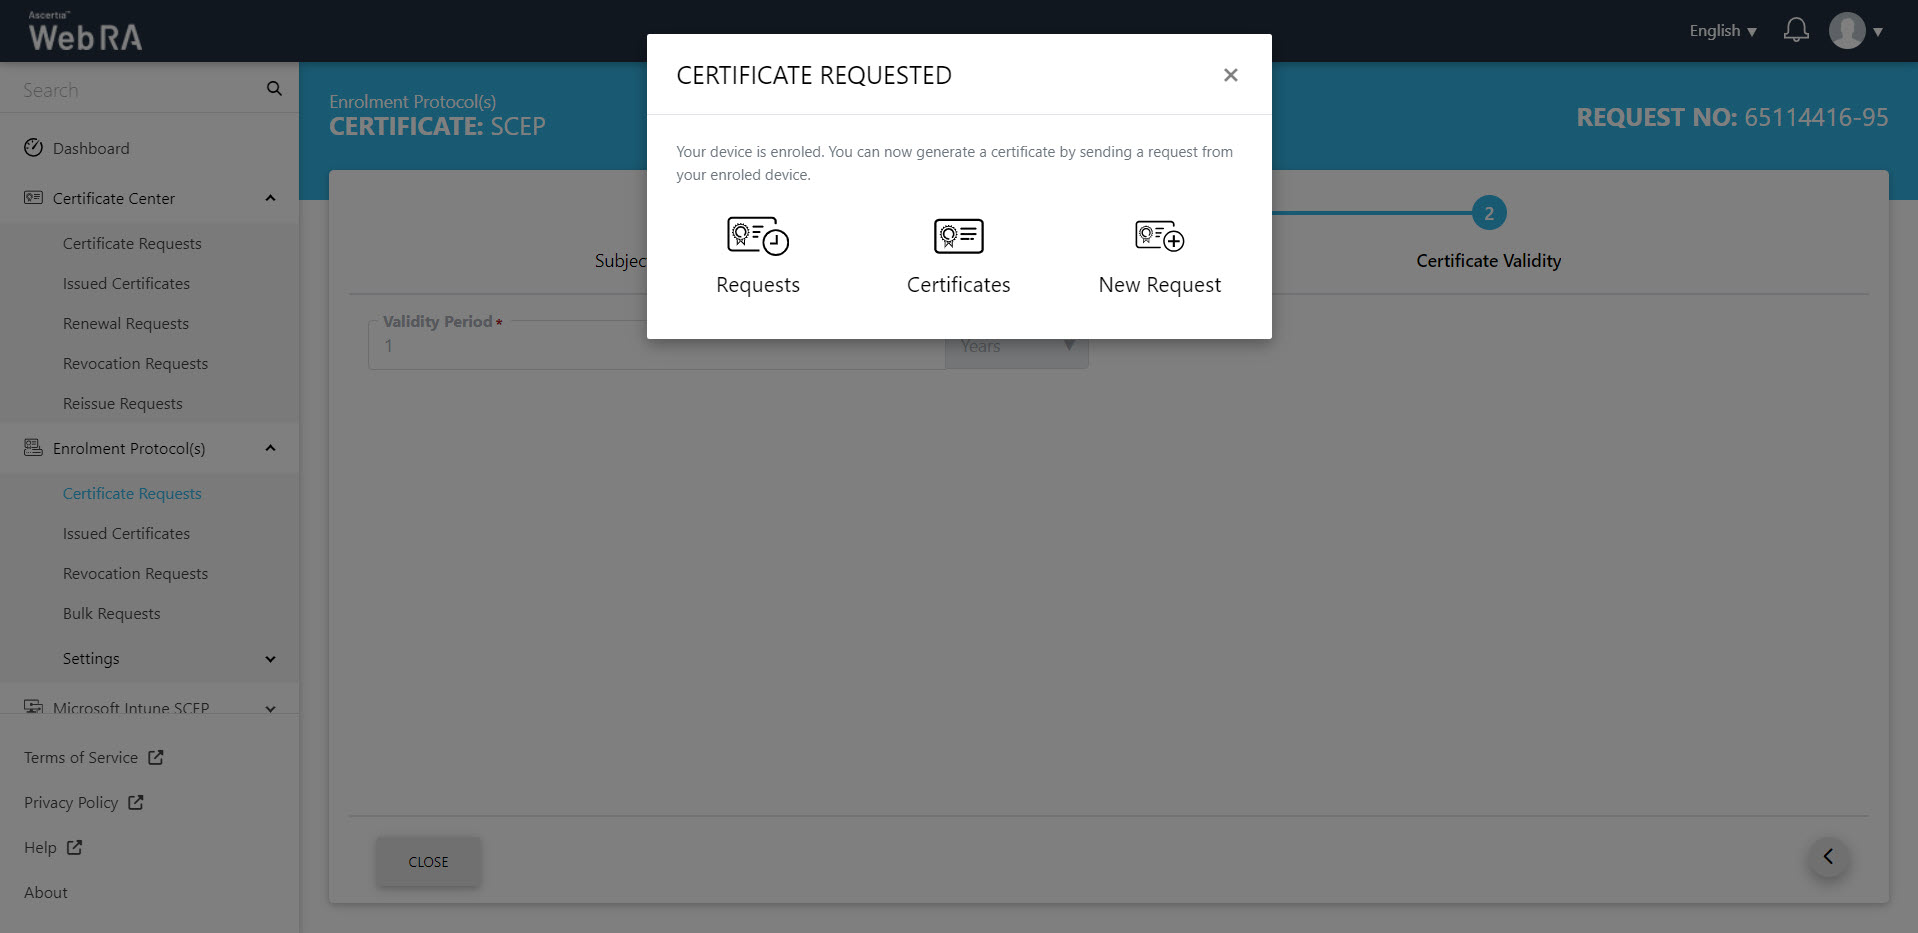Open Requests icon in the dialog

point(758,237)
